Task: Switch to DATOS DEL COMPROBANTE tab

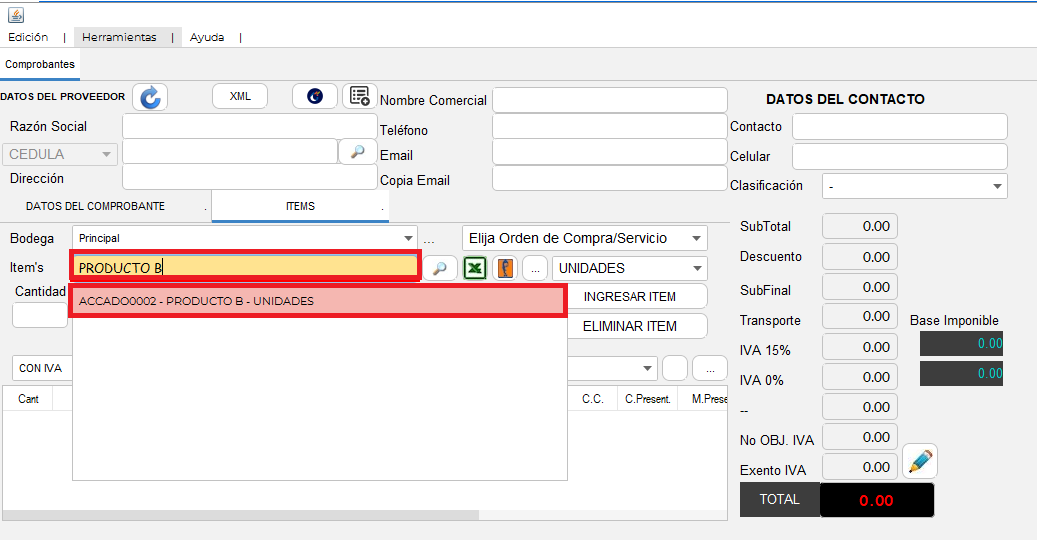Action: (95, 206)
